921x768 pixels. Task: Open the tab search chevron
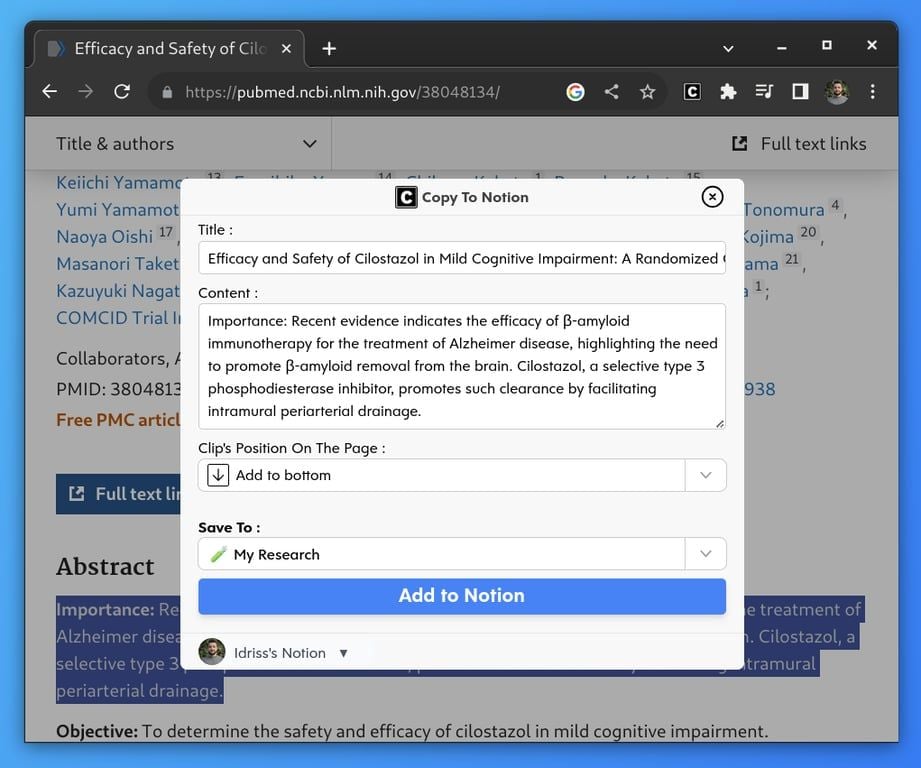728,49
